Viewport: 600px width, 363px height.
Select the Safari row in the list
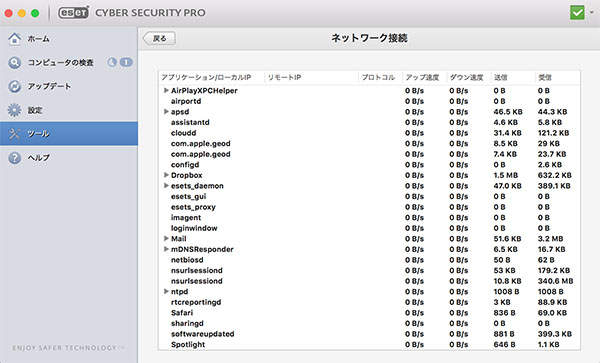tap(369, 313)
